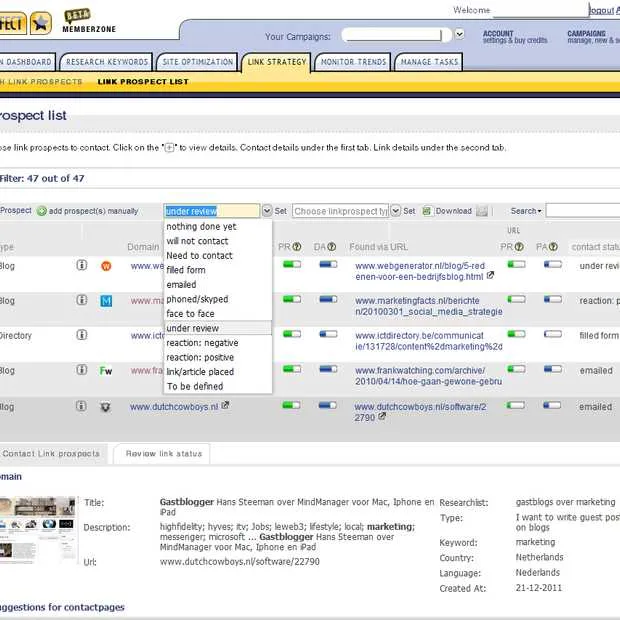620x620 pixels.
Task: Select 'reaction: negative' status option
Action: [218, 343]
